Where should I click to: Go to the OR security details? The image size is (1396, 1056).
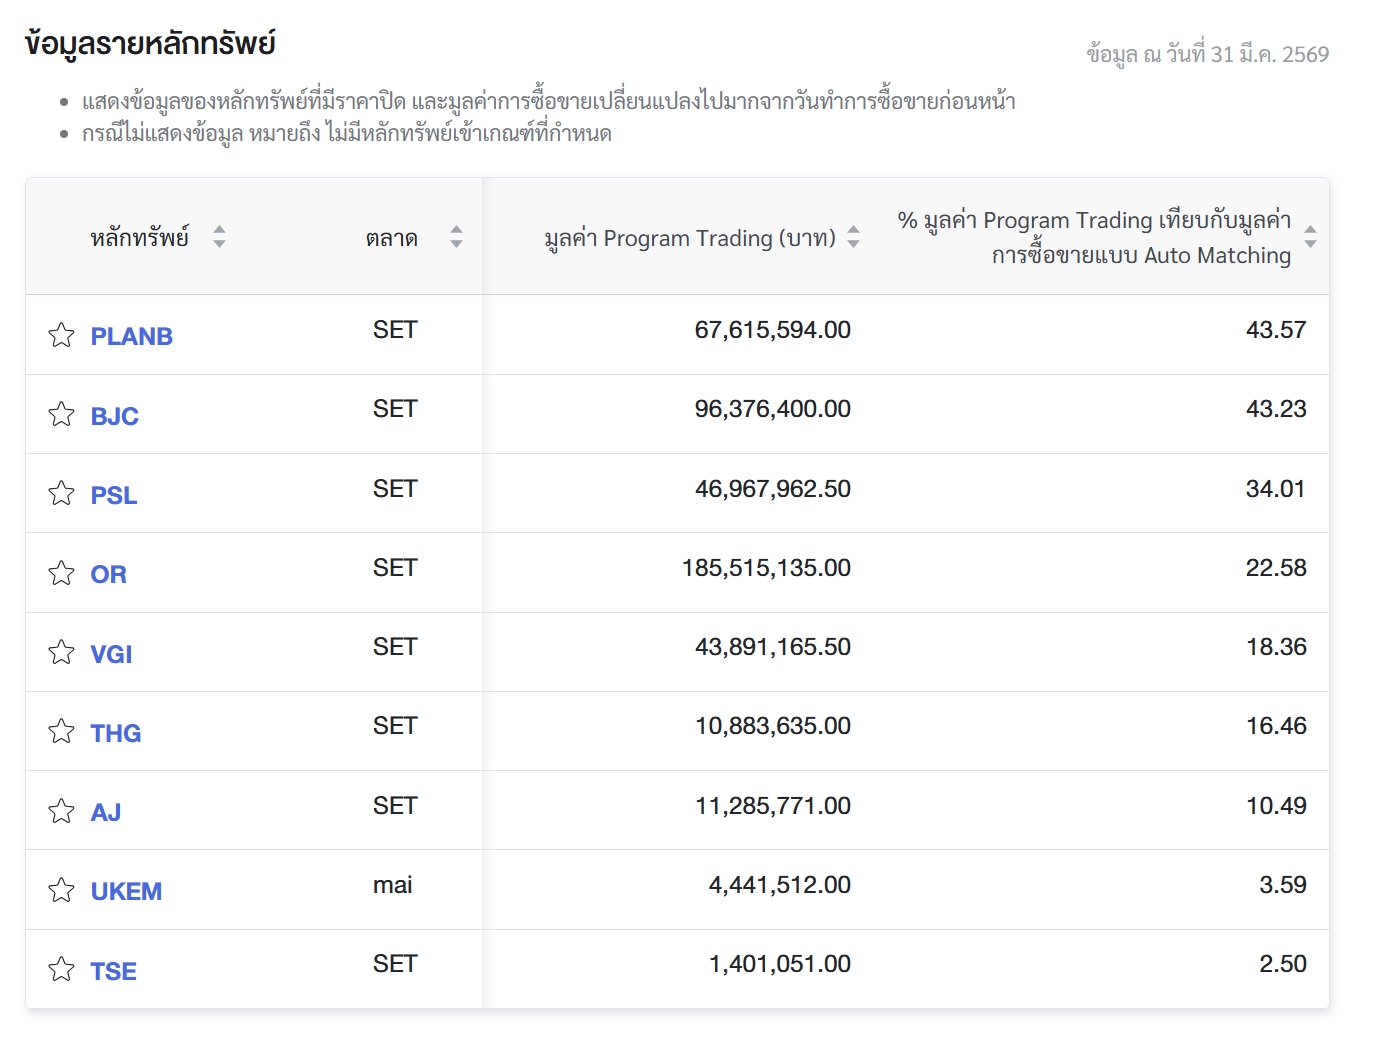pos(109,575)
